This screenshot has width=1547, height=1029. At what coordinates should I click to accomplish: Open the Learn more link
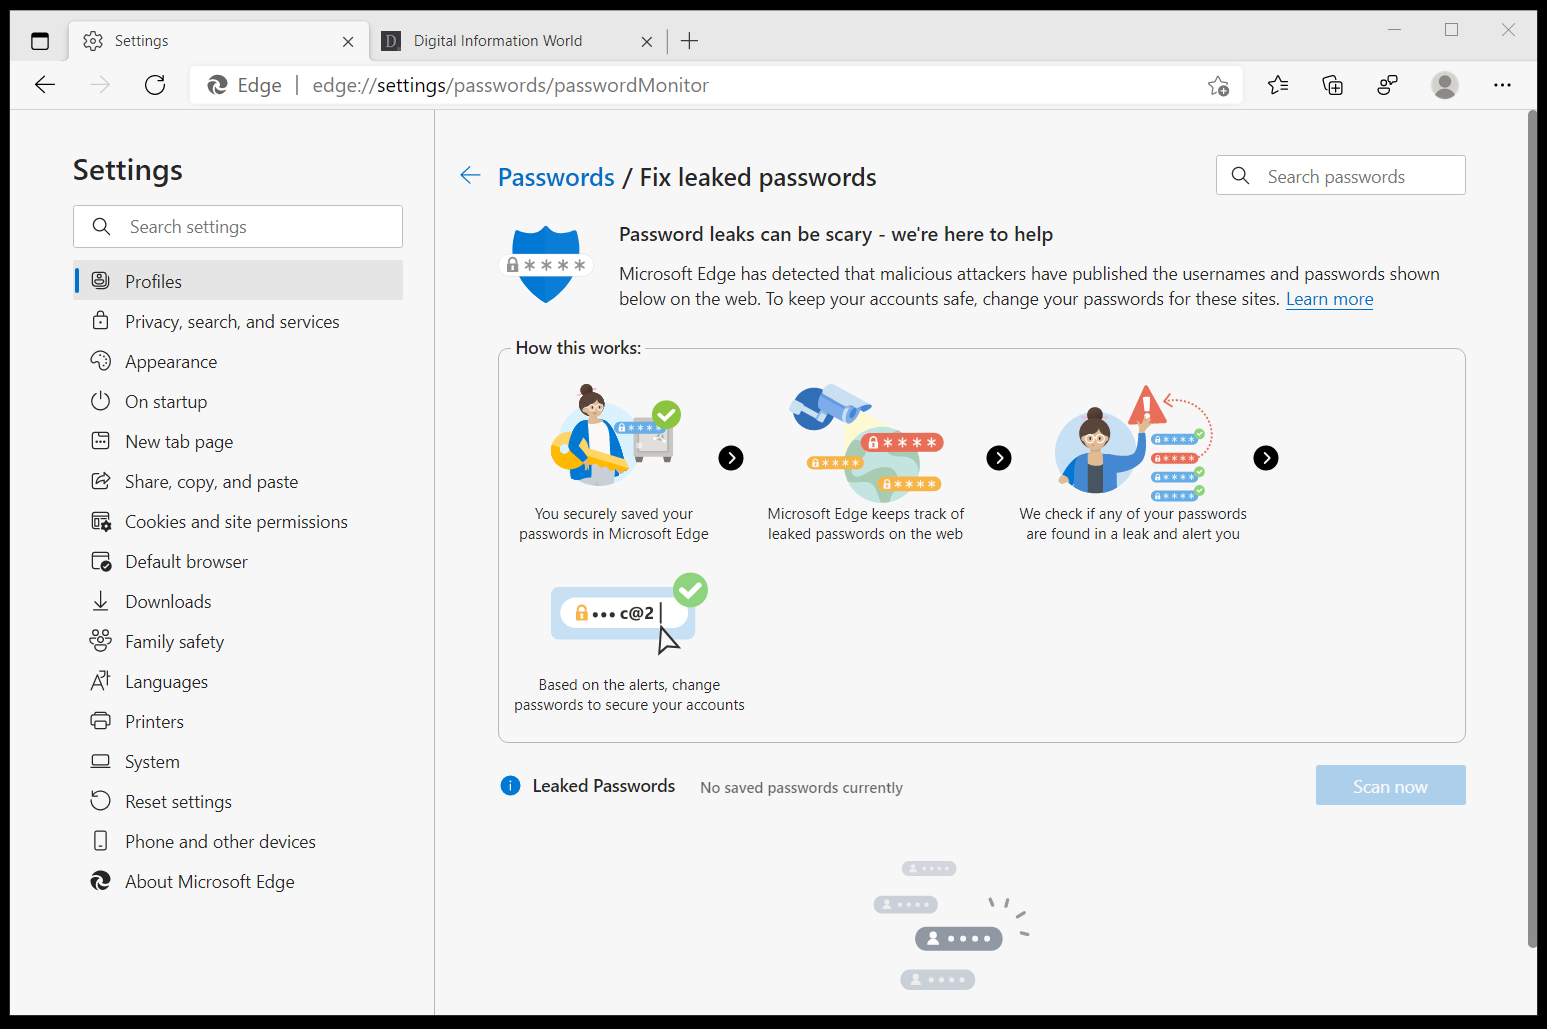click(1329, 299)
